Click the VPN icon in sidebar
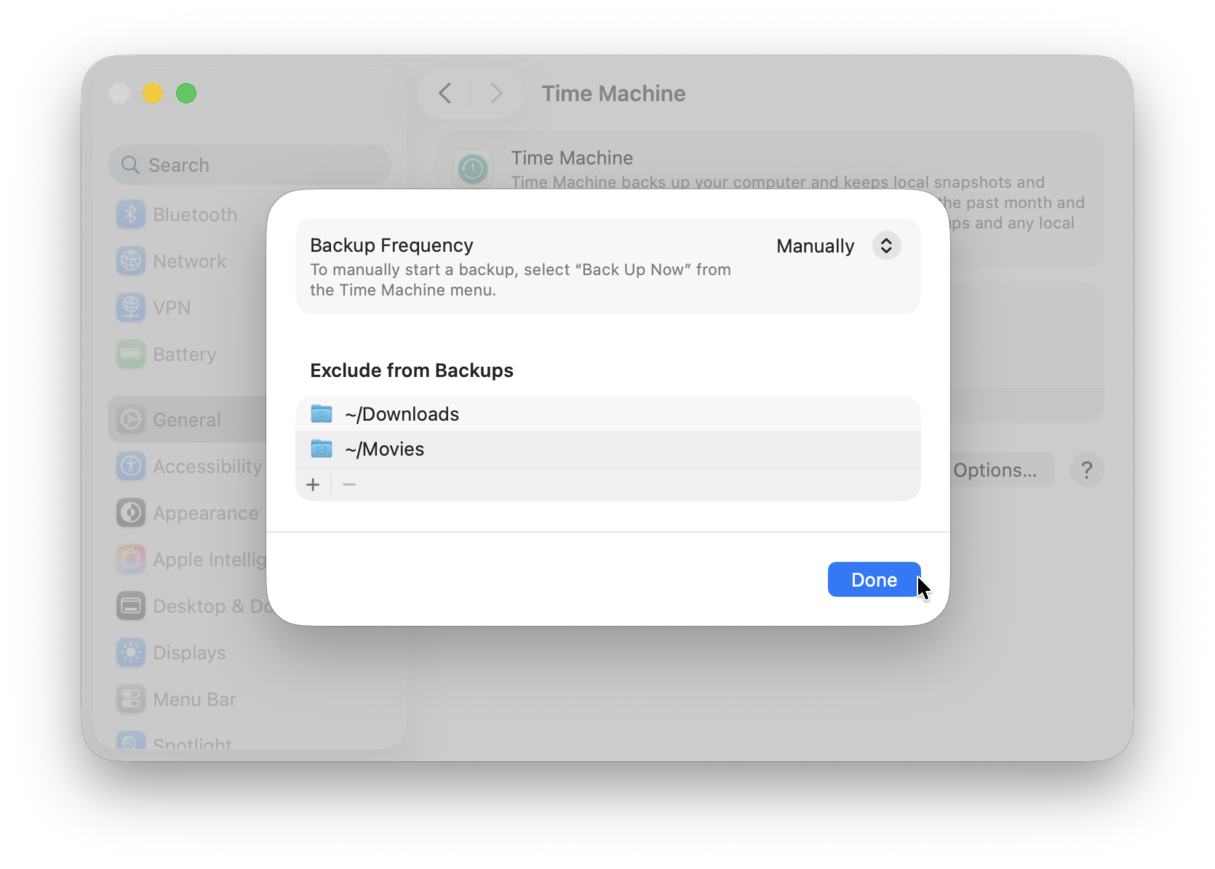The width and height of the screenshot is (1215, 869). [x=131, y=308]
